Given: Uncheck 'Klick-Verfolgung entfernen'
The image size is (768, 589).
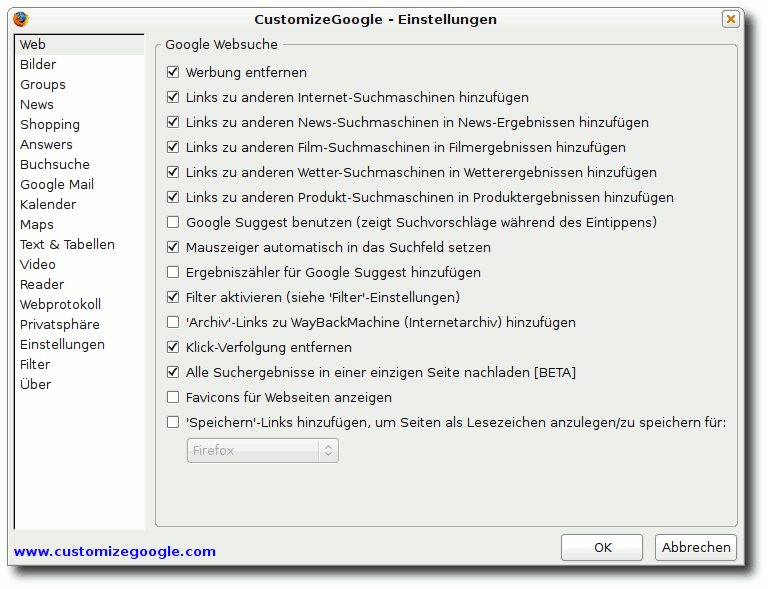Looking at the screenshot, I should [x=173, y=347].
